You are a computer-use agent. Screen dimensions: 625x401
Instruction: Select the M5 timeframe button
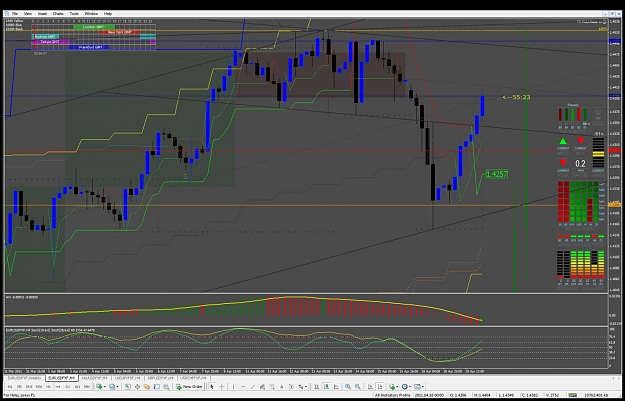[19, 387]
